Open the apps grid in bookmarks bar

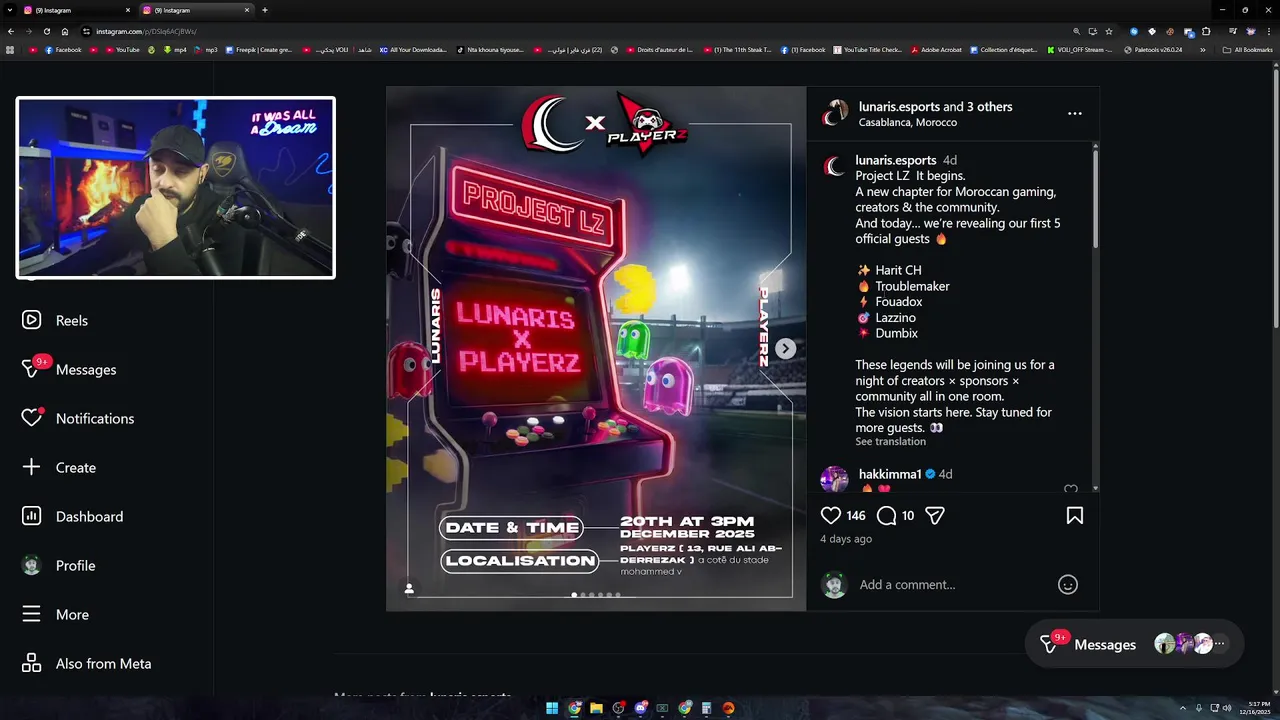(10, 49)
